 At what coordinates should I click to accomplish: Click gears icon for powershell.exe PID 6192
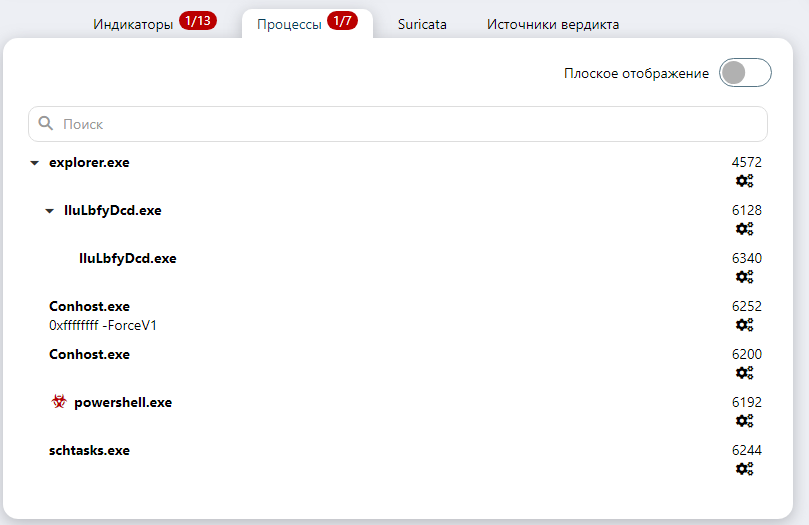coord(744,421)
